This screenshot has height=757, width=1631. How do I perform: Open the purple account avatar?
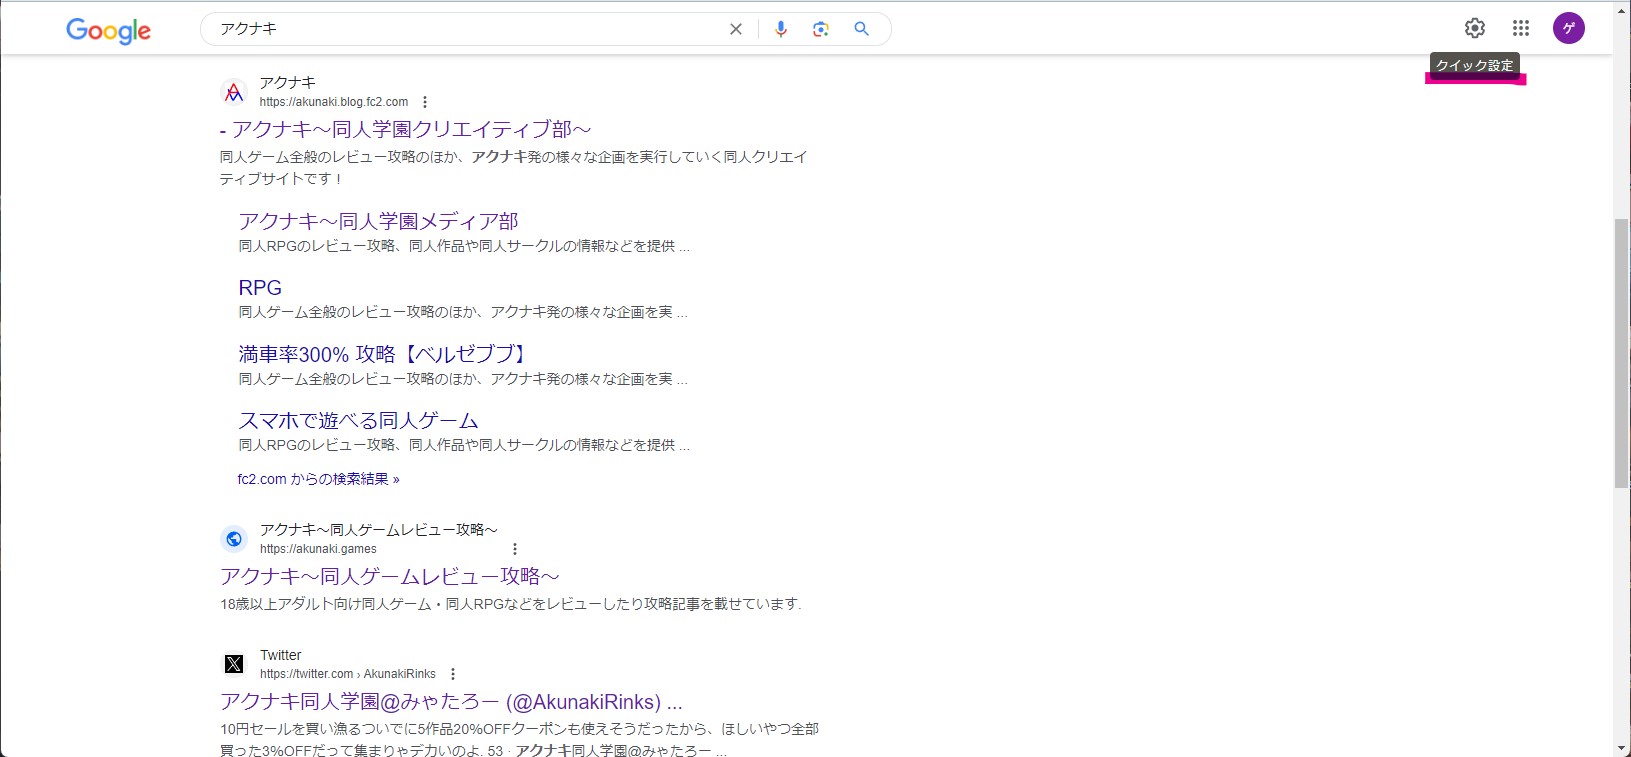click(1569, 28)
